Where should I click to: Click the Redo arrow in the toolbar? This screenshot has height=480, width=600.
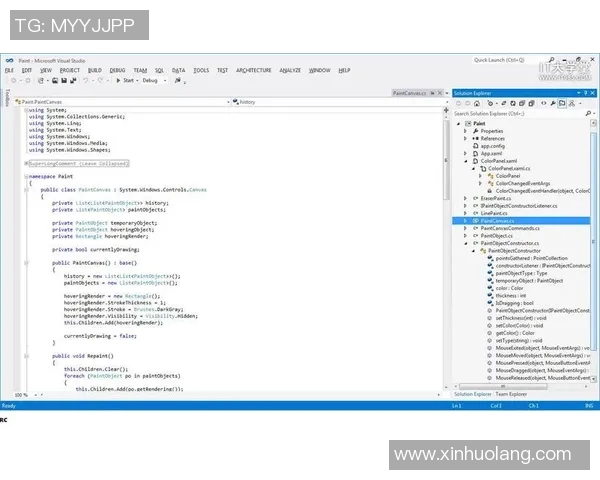point(100,81)
